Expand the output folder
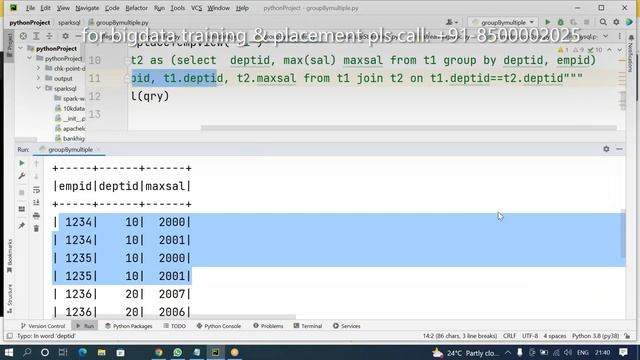This screenshot has width=640, height=360. [x=39, y=78]
